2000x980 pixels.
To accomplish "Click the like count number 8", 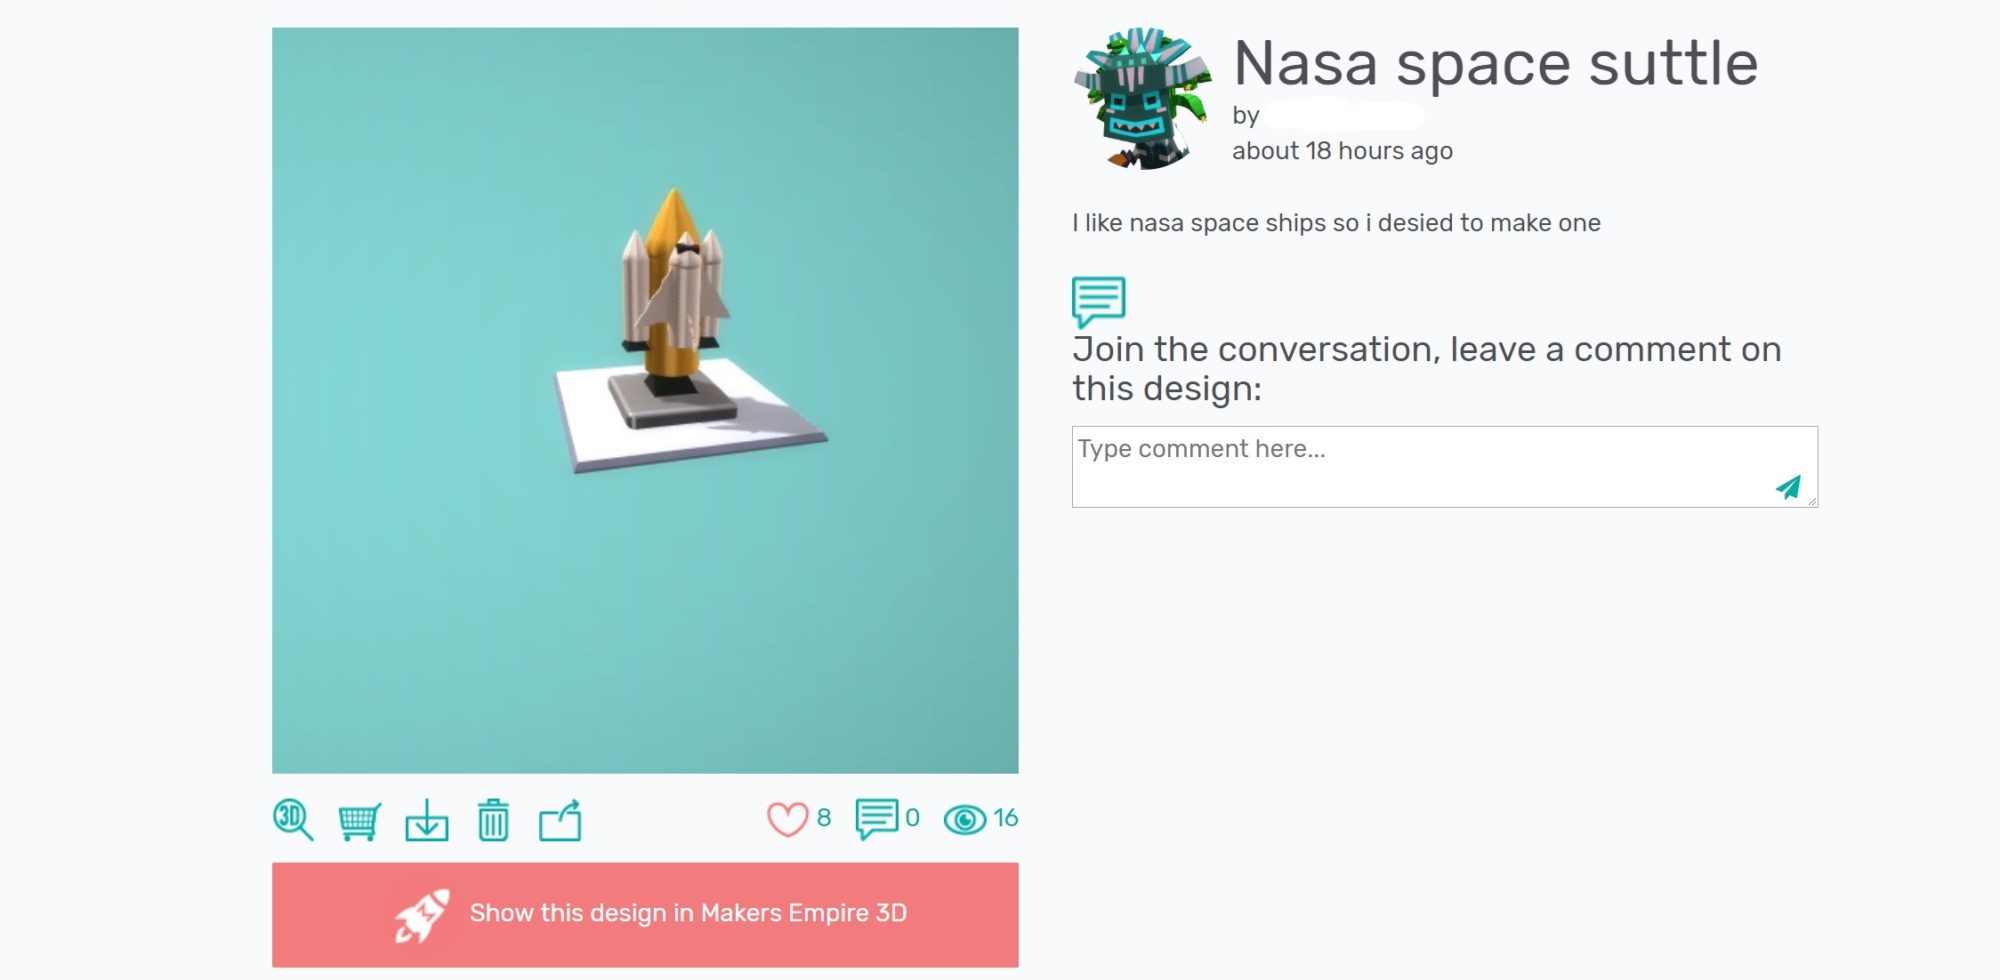I will (824, 818).
